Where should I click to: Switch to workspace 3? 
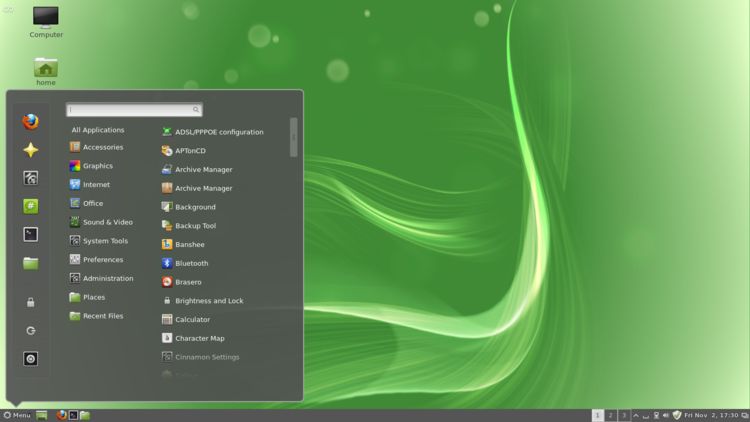click(x=624, y=415)
